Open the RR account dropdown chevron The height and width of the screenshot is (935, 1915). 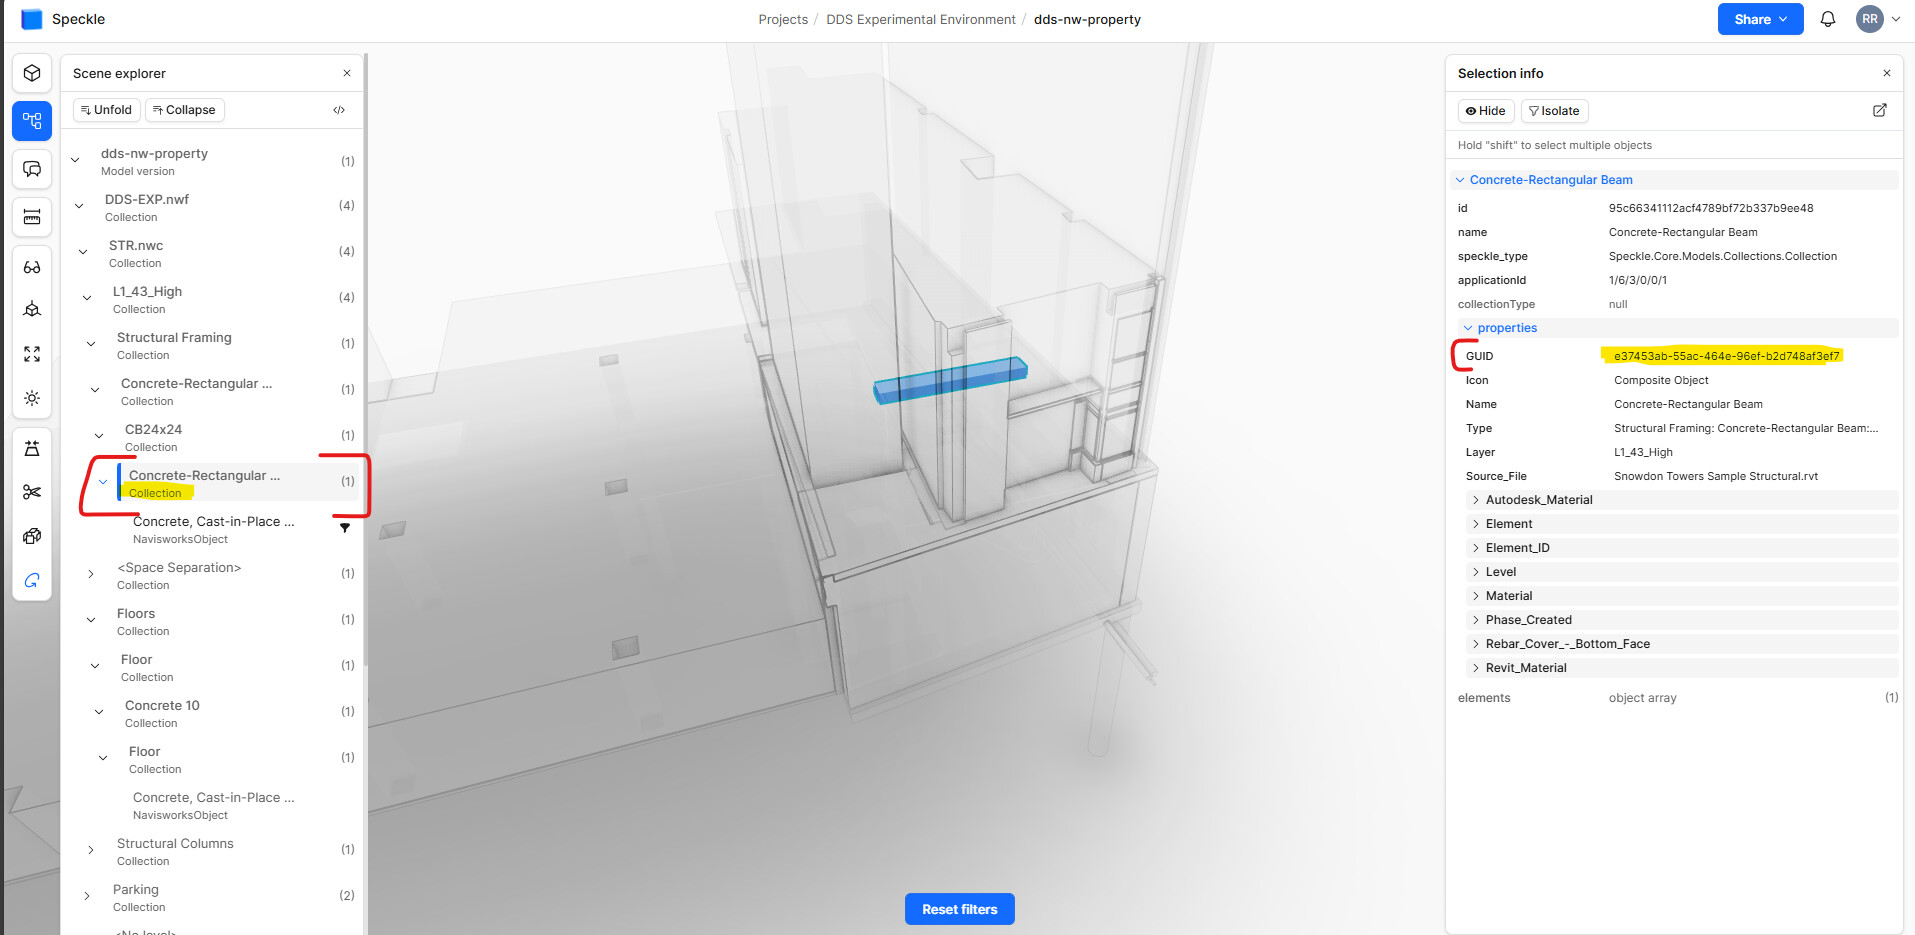pos(1895,19)
